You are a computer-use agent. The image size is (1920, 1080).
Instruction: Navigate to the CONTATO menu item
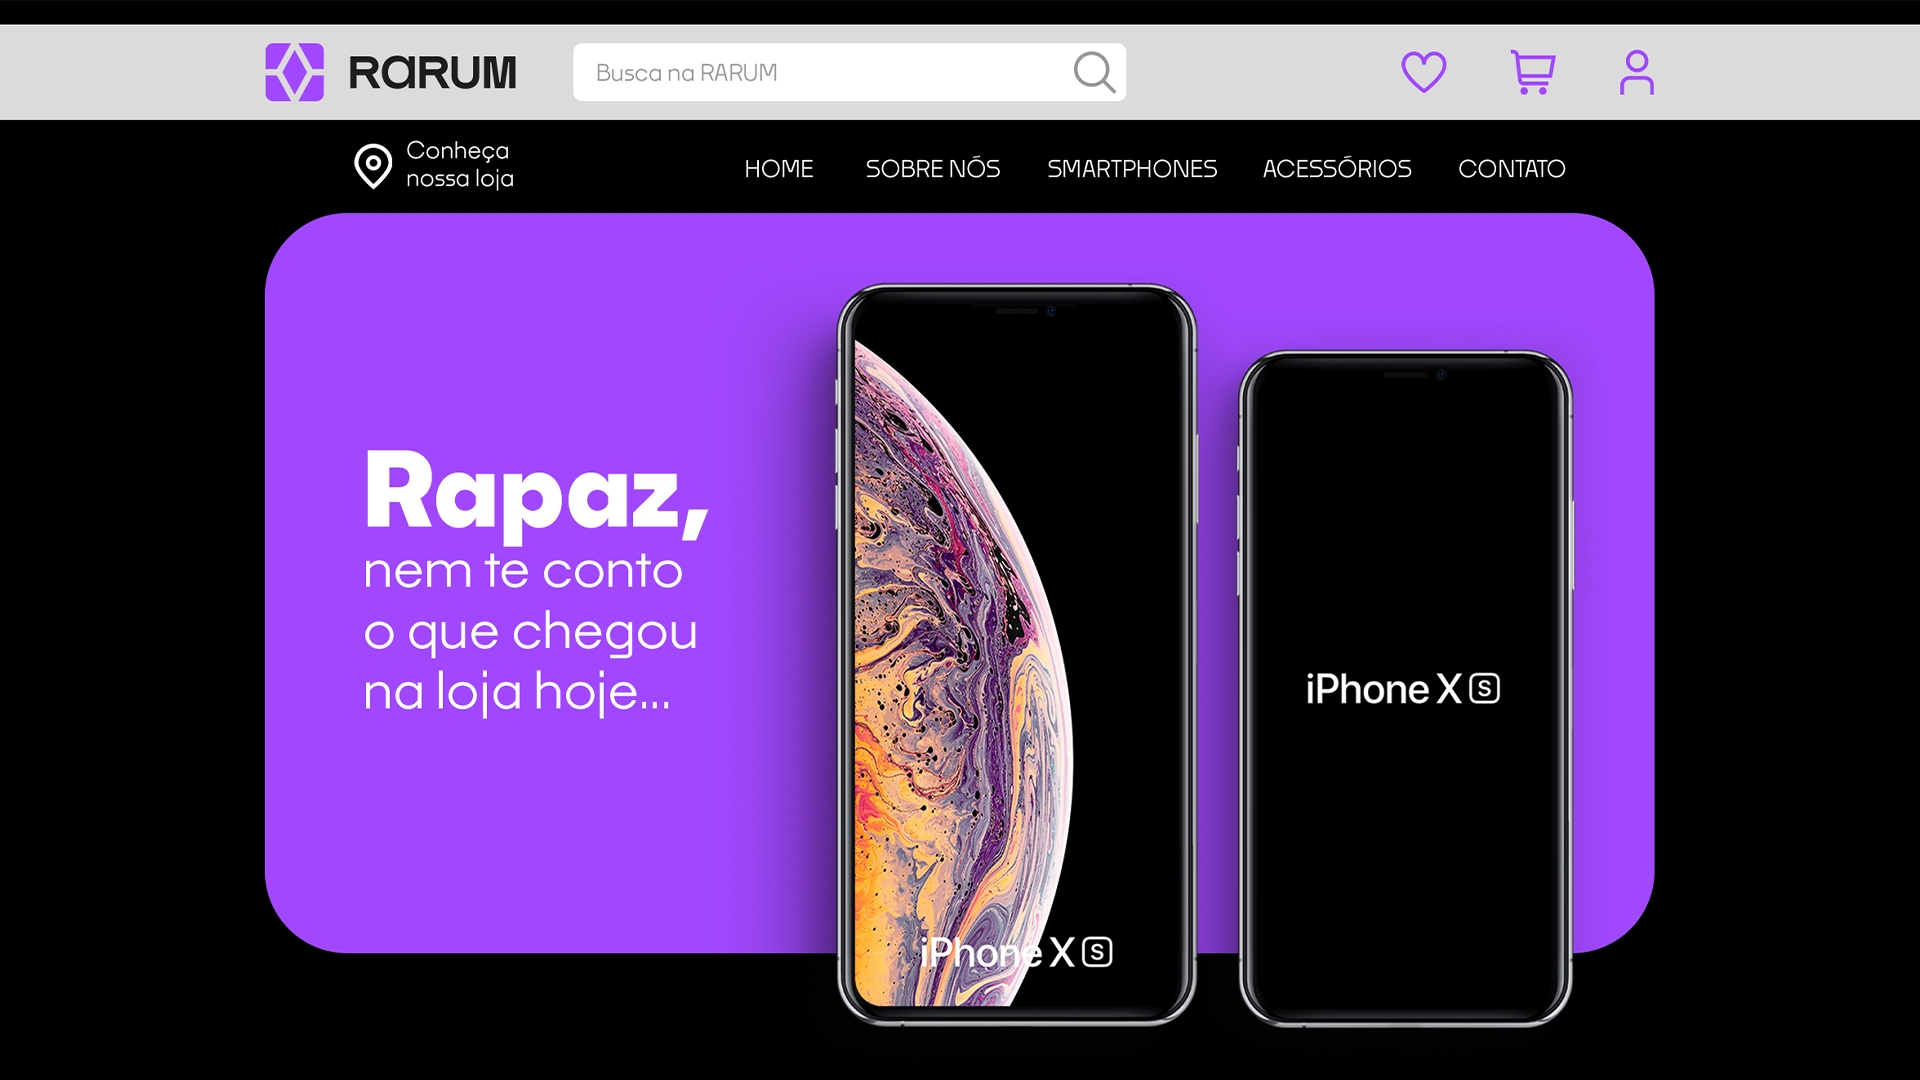point(1512,169)
